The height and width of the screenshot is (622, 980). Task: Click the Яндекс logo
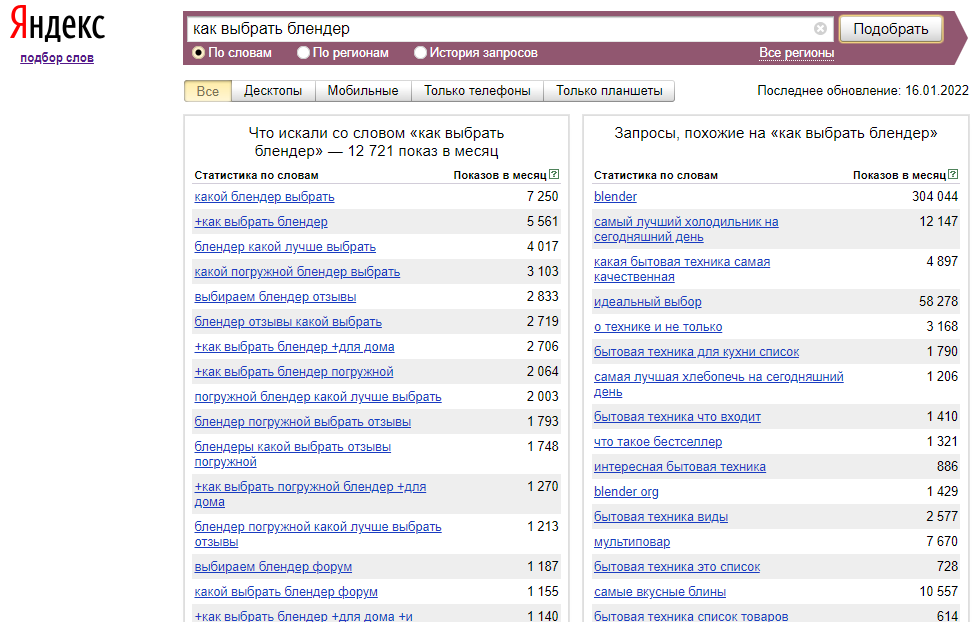[58, 24]
